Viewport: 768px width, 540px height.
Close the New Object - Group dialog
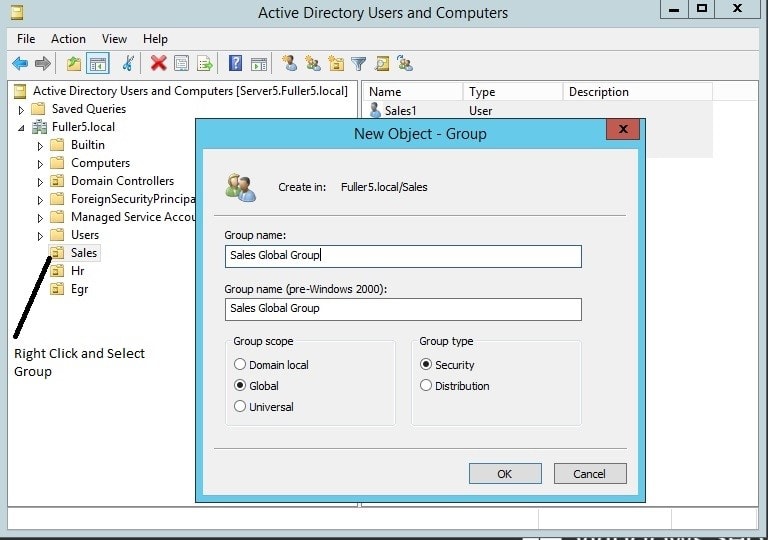[623, 129]
